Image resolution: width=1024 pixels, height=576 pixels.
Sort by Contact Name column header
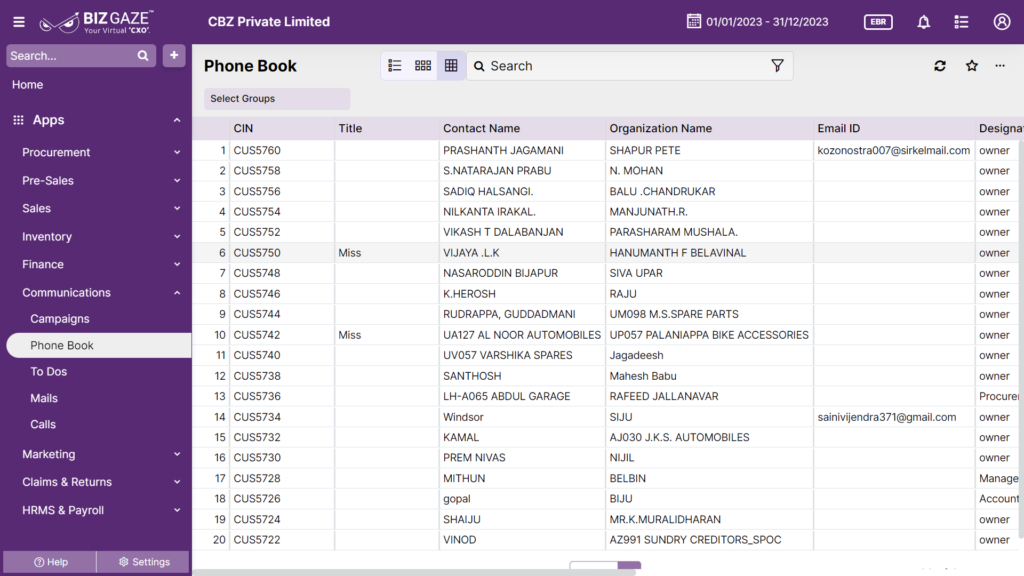coord(481,129)
